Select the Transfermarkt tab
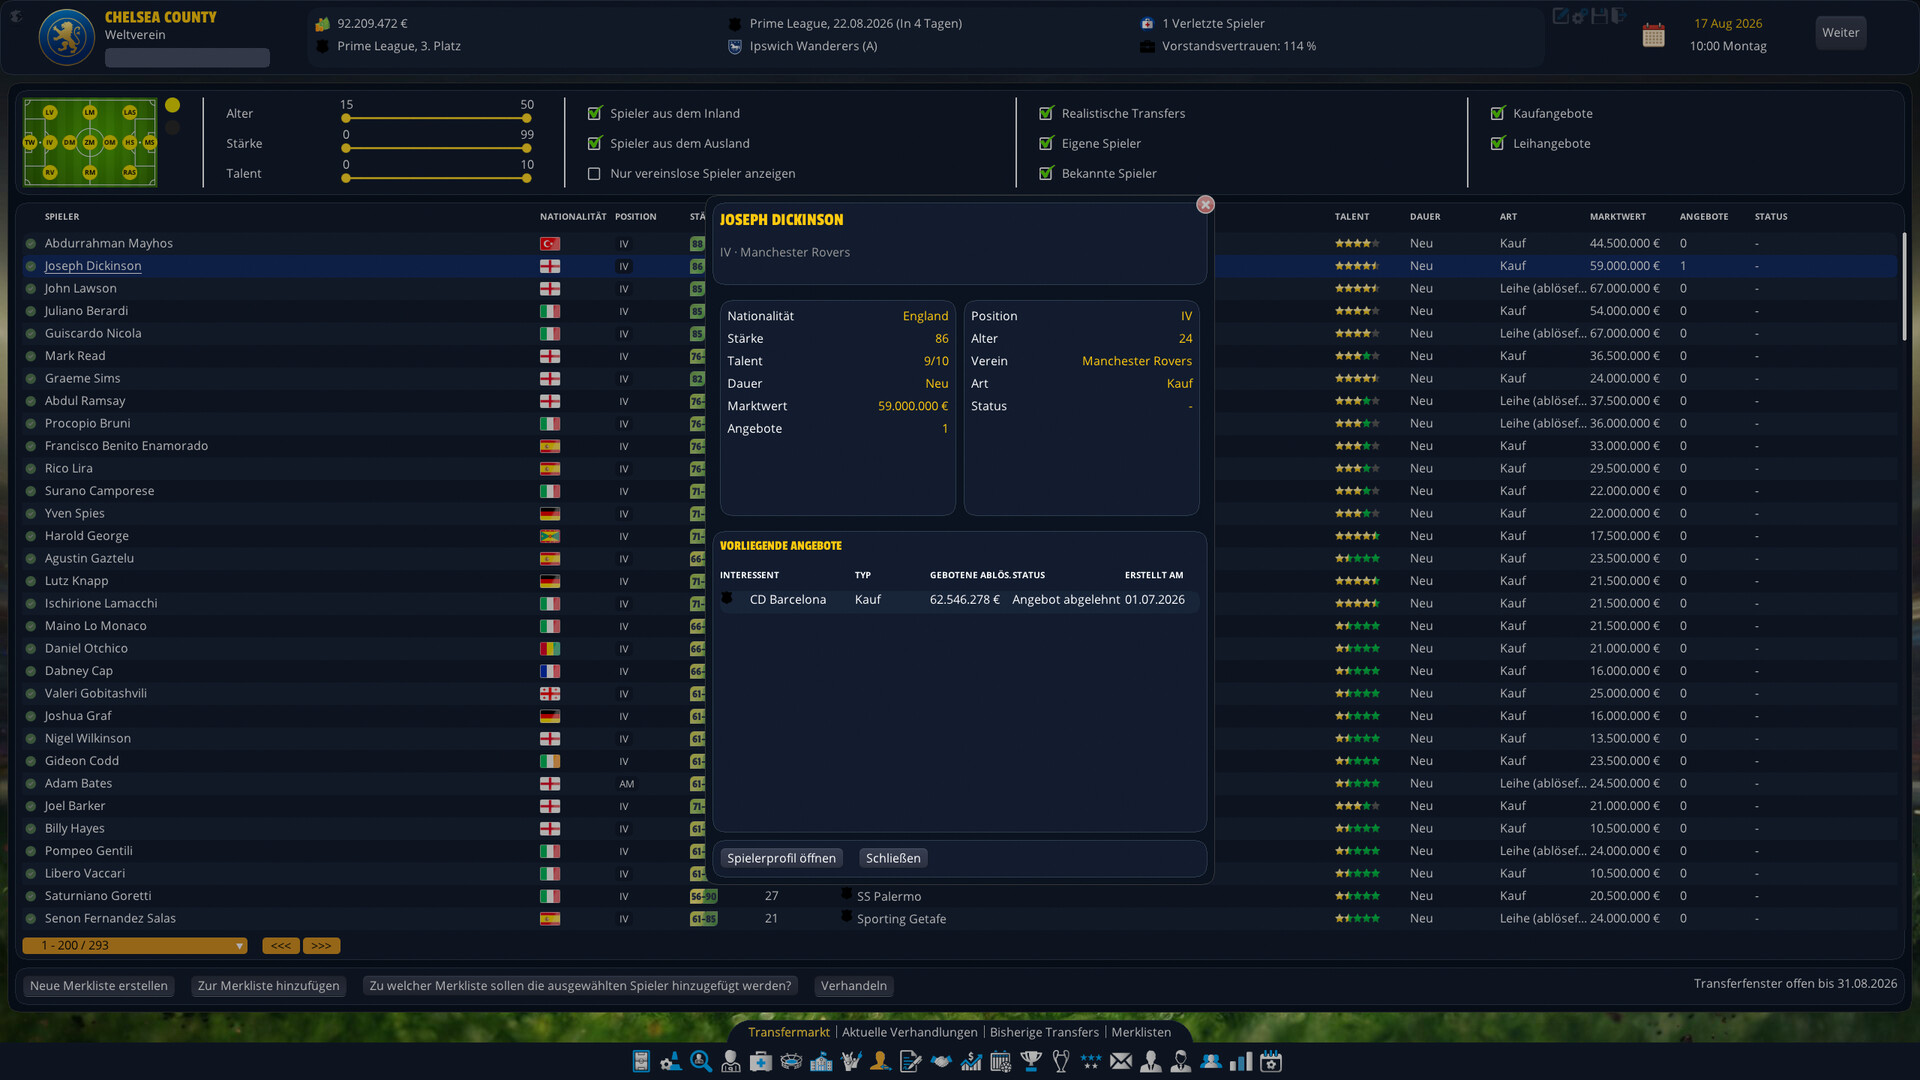 [789, 1032]
